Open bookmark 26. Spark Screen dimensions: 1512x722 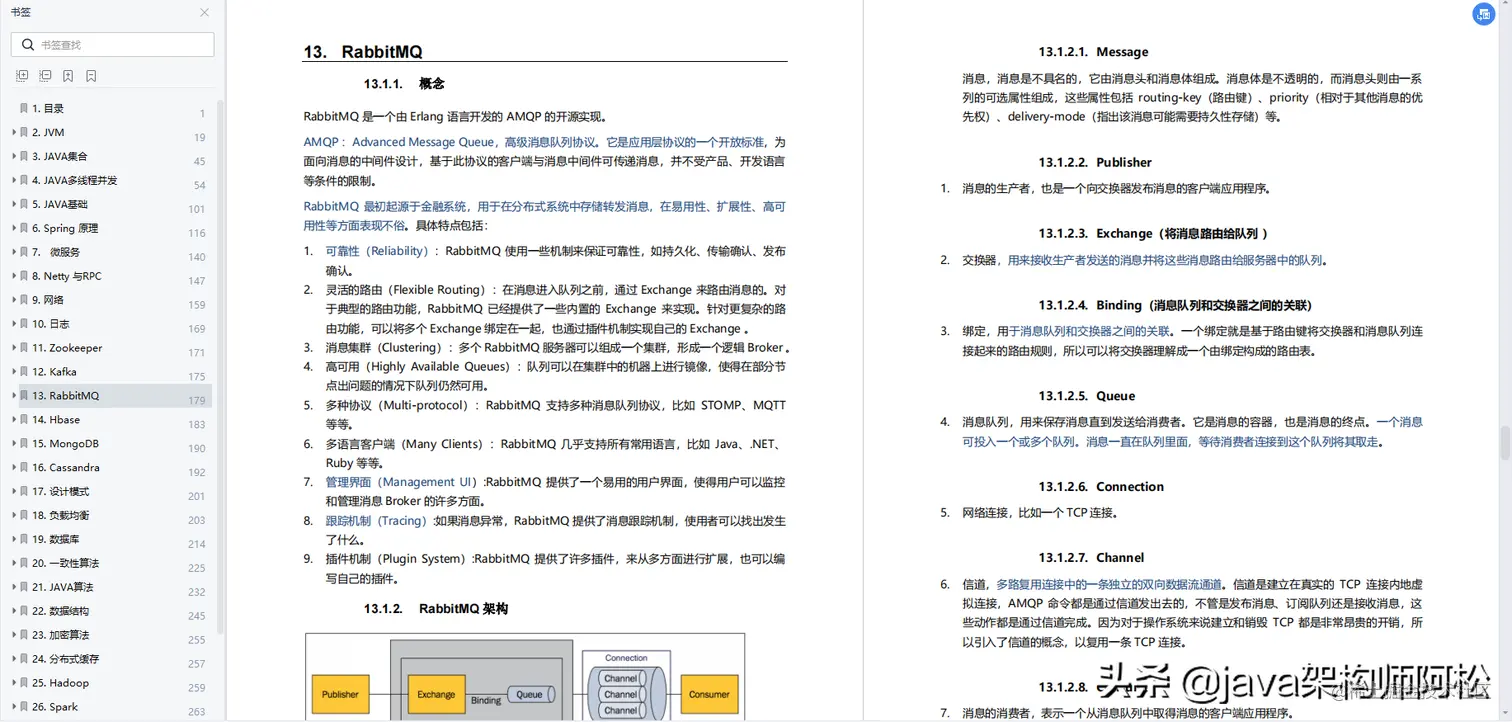click(55, 707)
